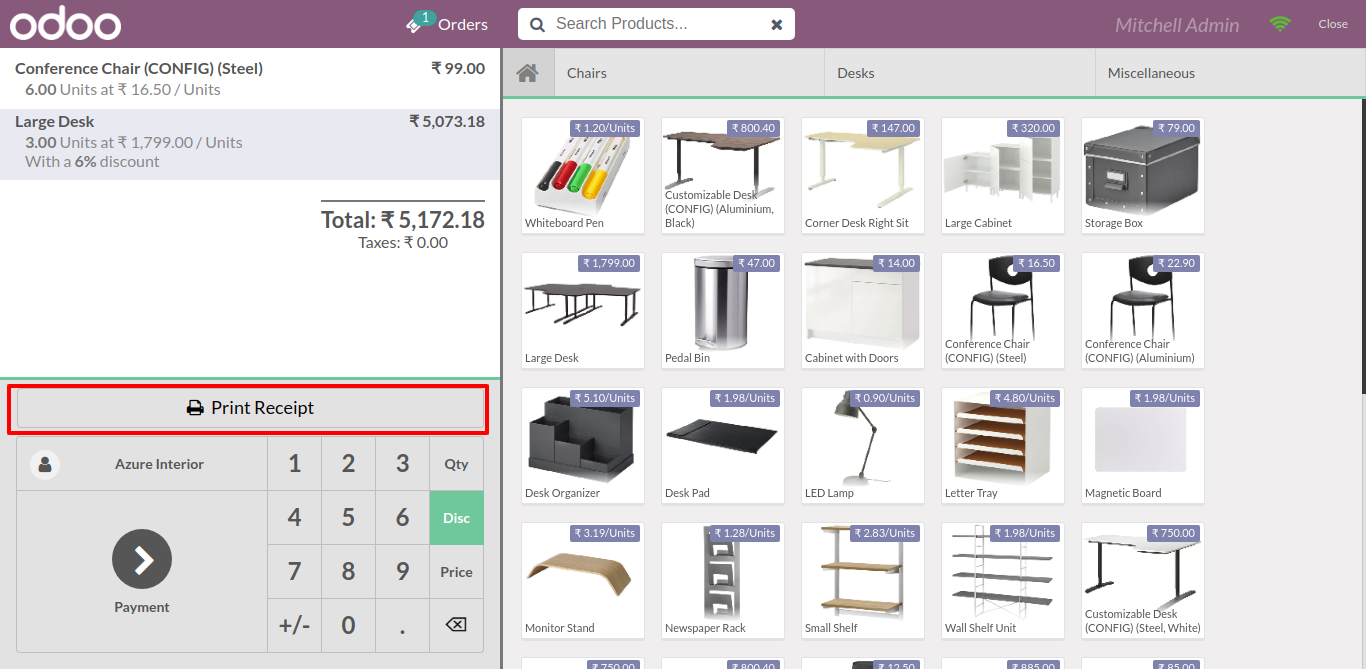
Task: Click the Azure Interior customer label
Action: (x=159, y=464)
